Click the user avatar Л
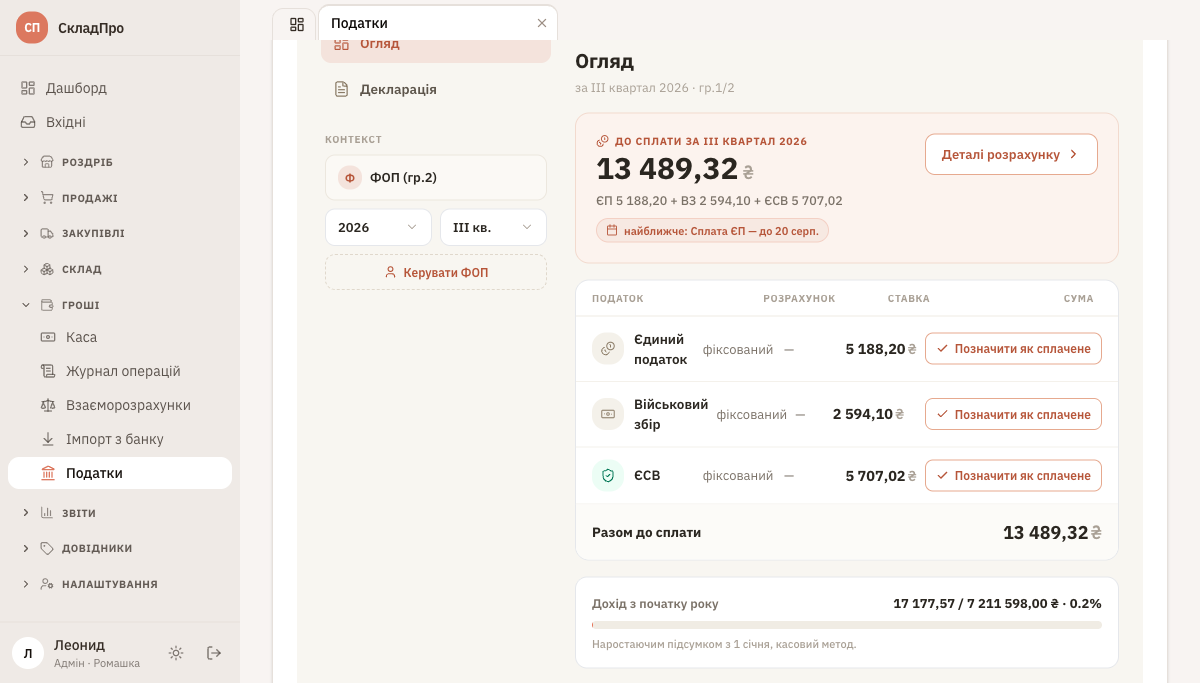Screen dimensions: 1200x683 [x=28, y=653]
